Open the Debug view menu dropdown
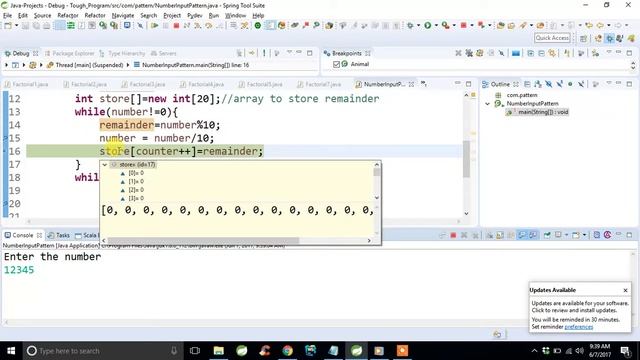This screenshot has height=360, width=640. coord(289,53)
